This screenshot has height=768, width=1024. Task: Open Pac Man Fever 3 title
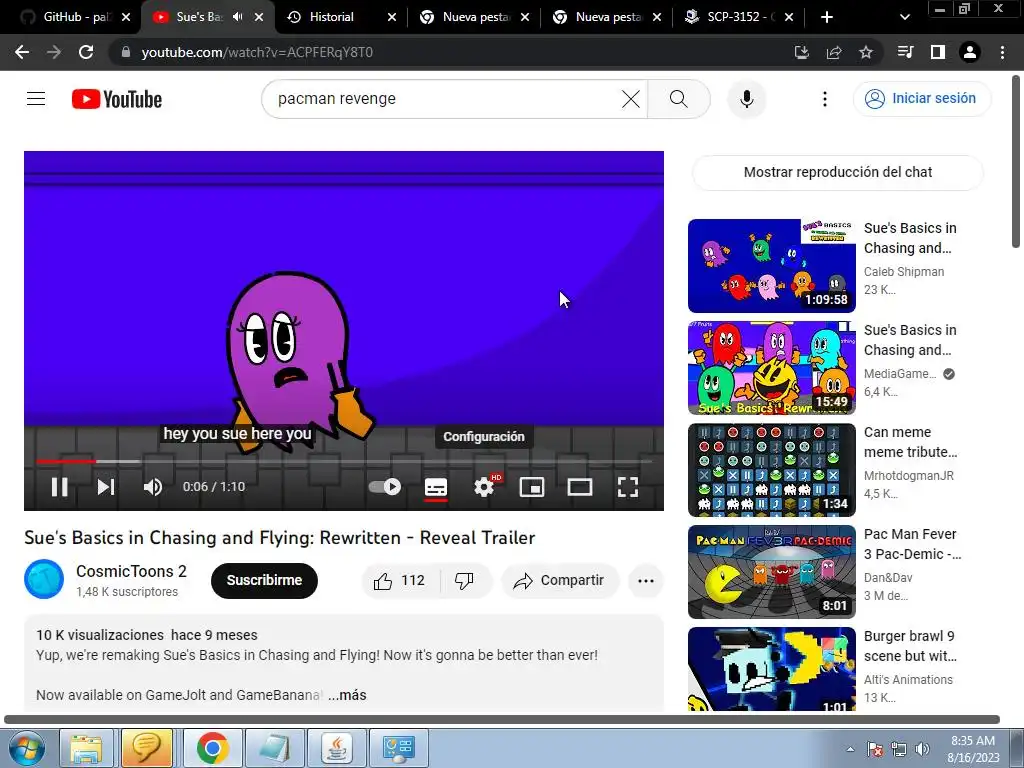912,544
